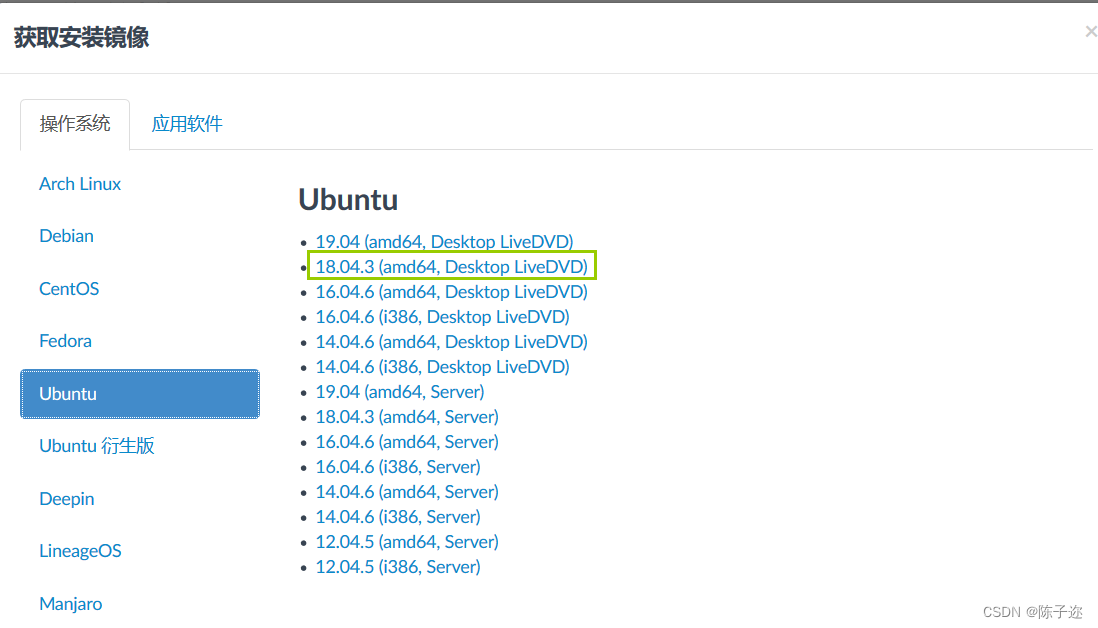Switch to the 操作系统 tab
Viewport: 1098px width, 628px height.
pyautogui.click(x=75, y=125)
